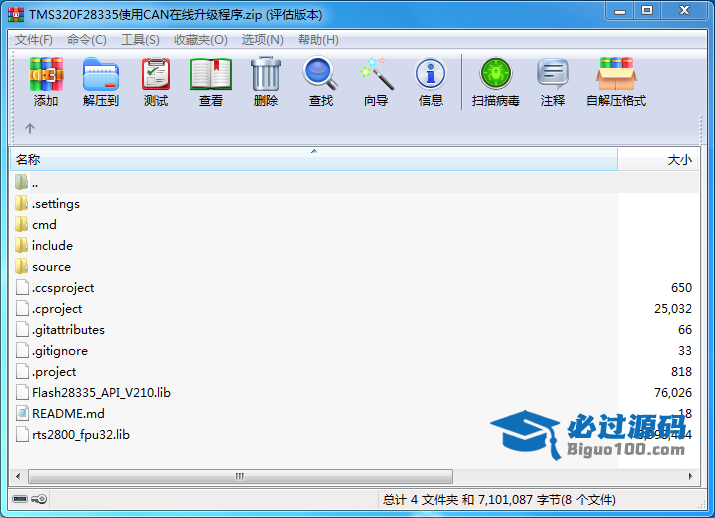This screenshot has height=518, width=715.
Task: Go up one level with the arrow
Action: 30,128
